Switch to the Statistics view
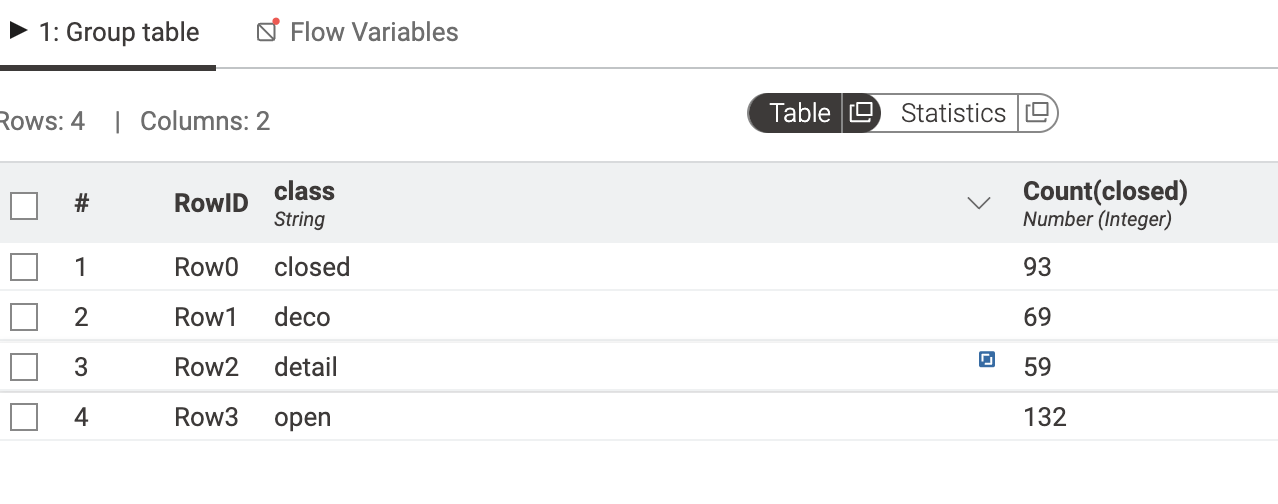 point(953,113)
